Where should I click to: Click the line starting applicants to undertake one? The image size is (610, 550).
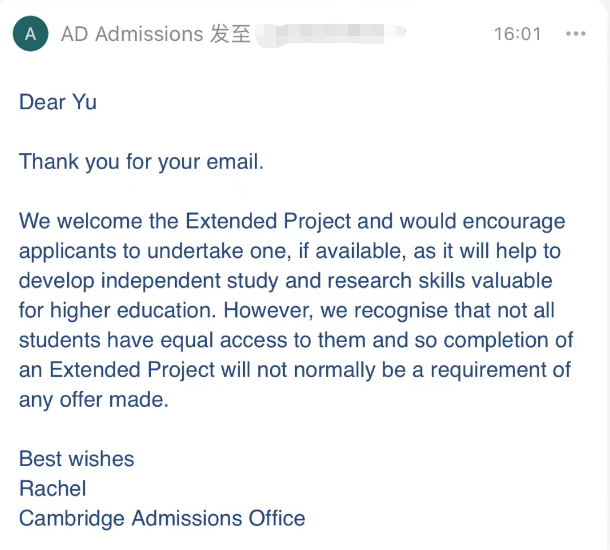pos(290,251)
